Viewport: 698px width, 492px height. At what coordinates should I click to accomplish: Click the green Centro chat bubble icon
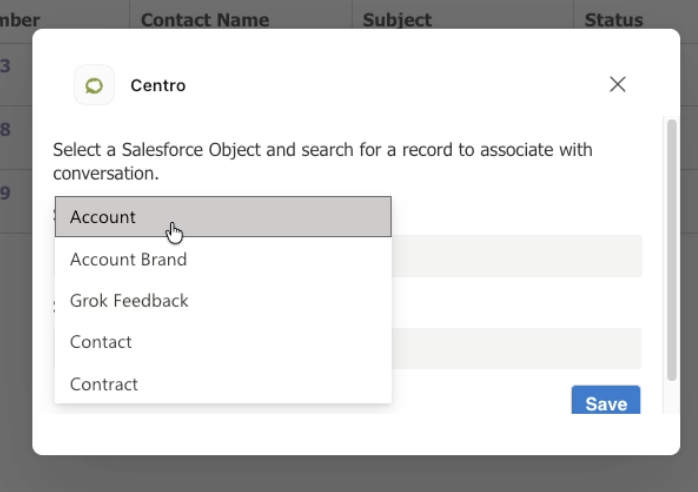(94, 85)
